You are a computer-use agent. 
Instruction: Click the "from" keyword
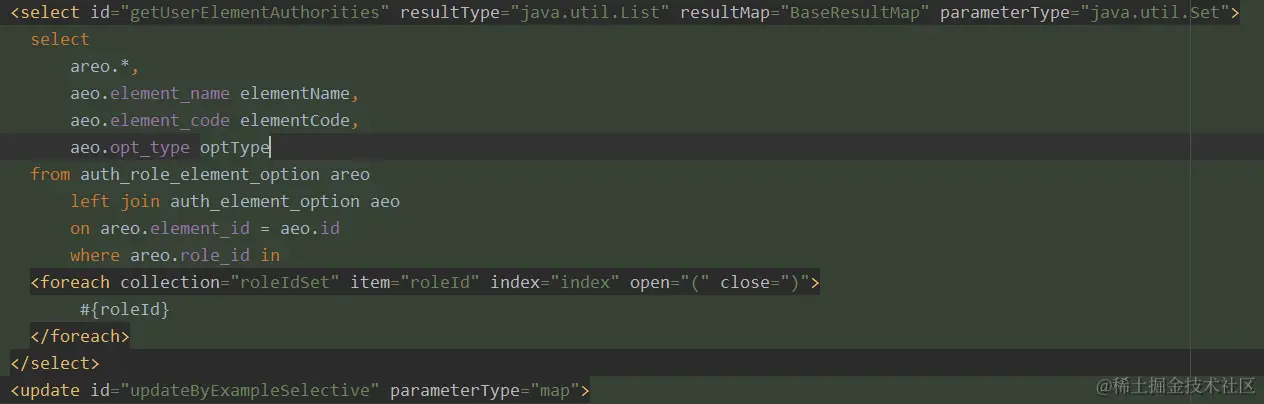[50, 174]
